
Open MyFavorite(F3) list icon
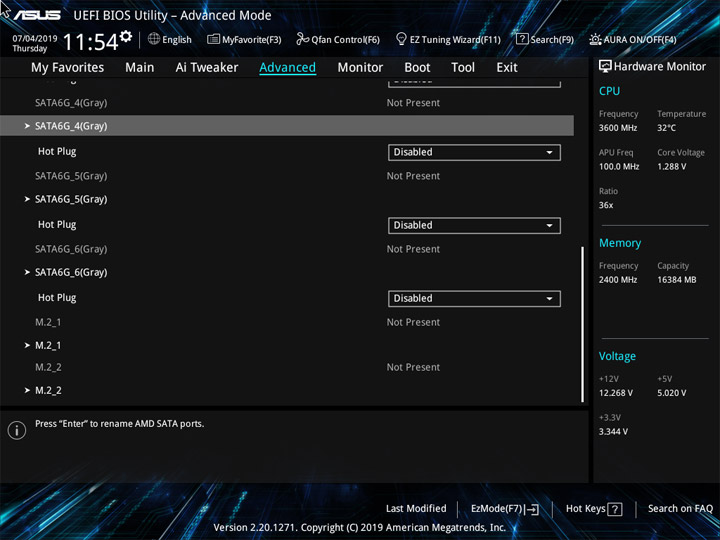(x=213, y=39)
